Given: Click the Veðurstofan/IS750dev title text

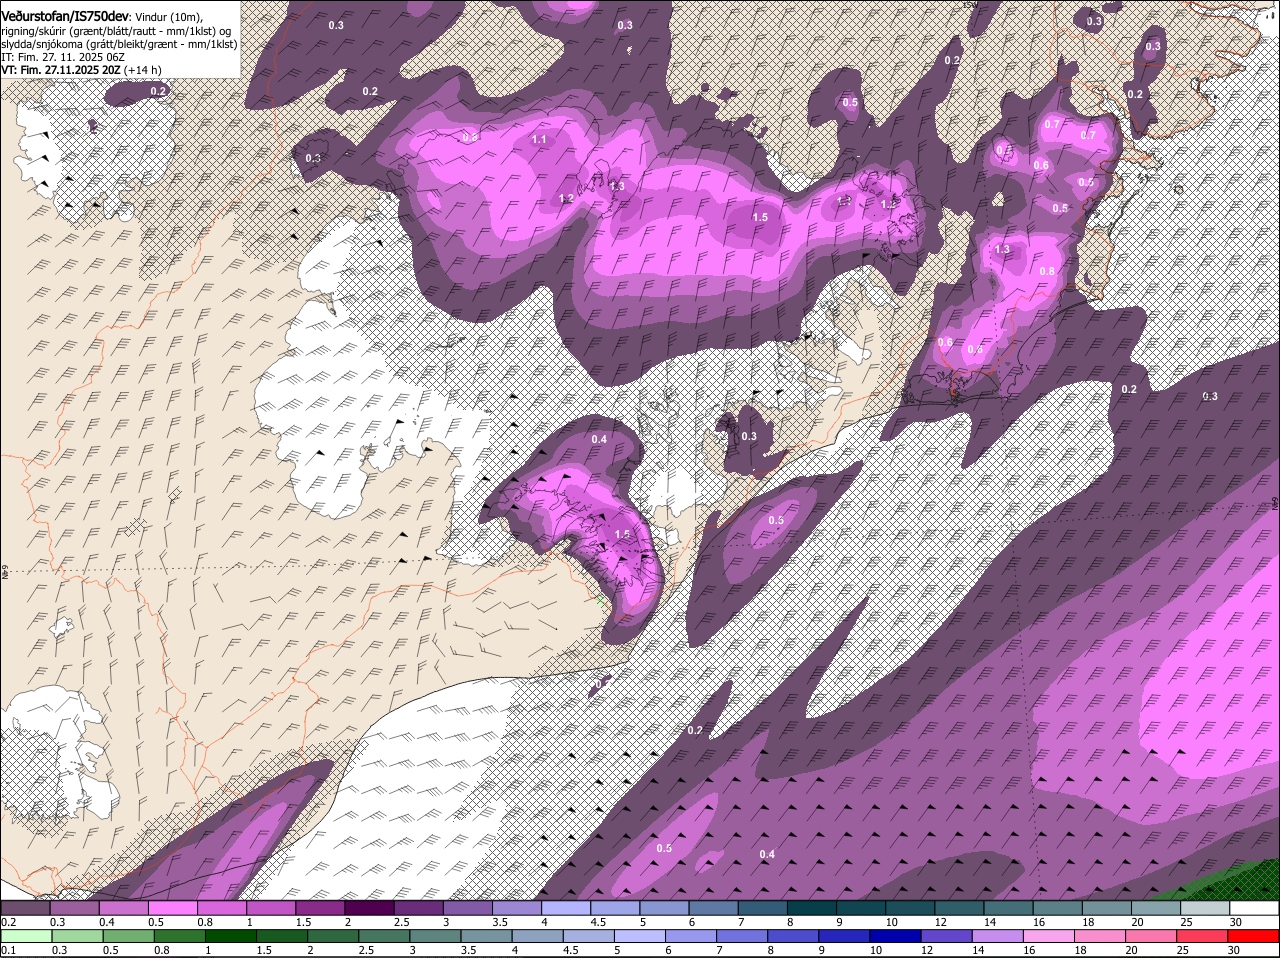Looking at the screenshot, I should pos(65,17).
